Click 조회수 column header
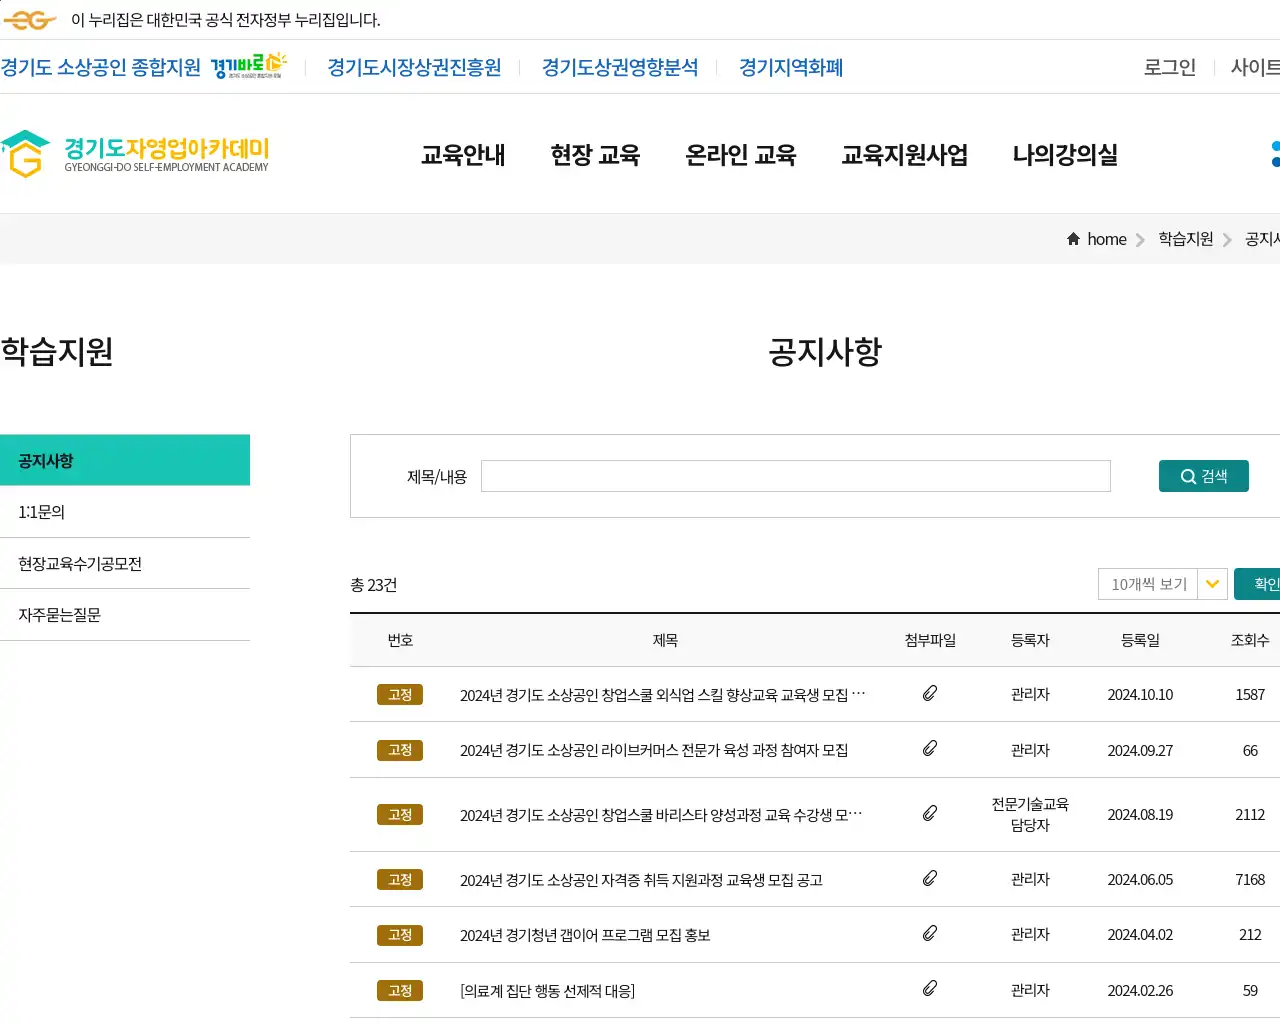This screenshot has width=1280, height=1024. click(1250, 640)
